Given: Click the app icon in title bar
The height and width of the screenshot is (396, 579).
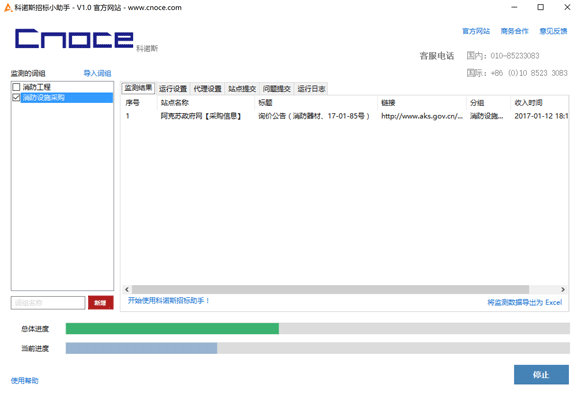Looking at the screenshot, I should (x=8, y=7).
